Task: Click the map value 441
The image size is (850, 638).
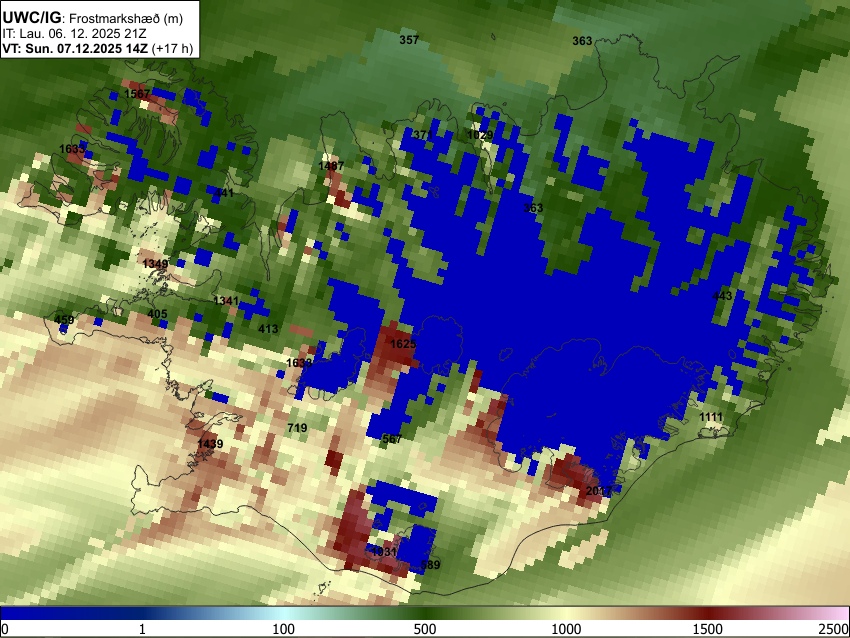Action: 224,193
